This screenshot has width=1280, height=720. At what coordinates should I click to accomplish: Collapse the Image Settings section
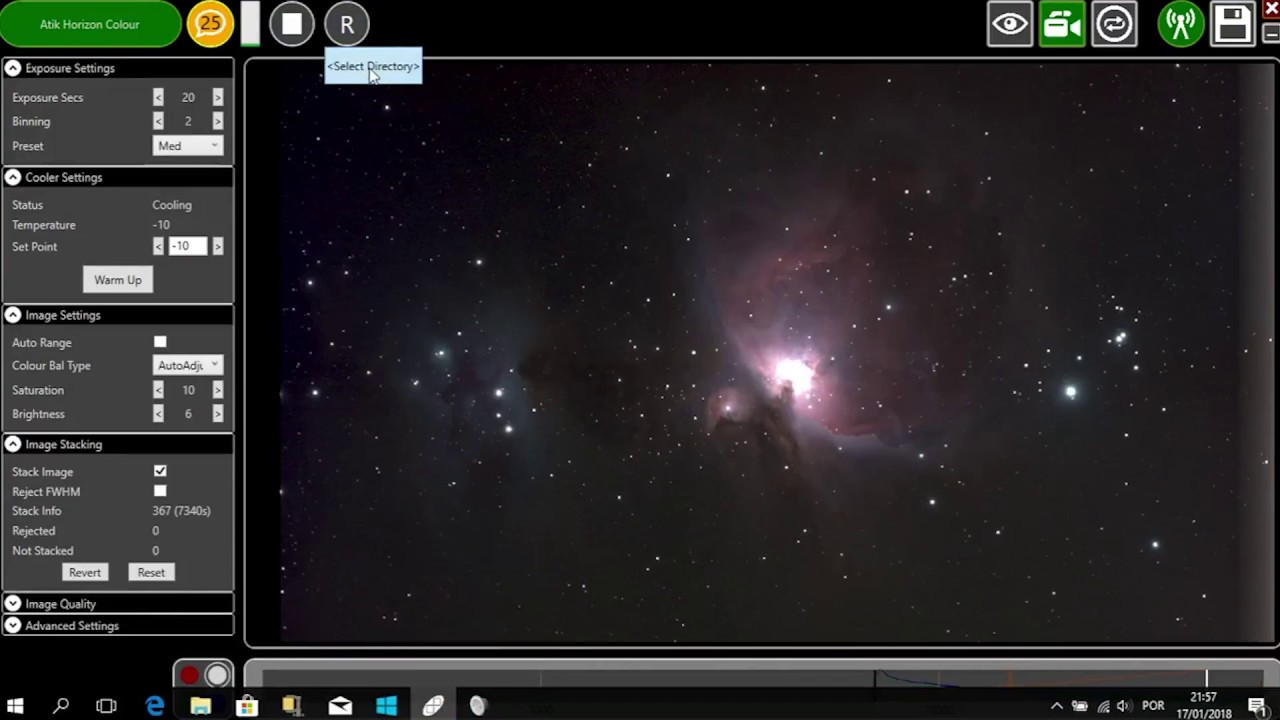point(13,315)
